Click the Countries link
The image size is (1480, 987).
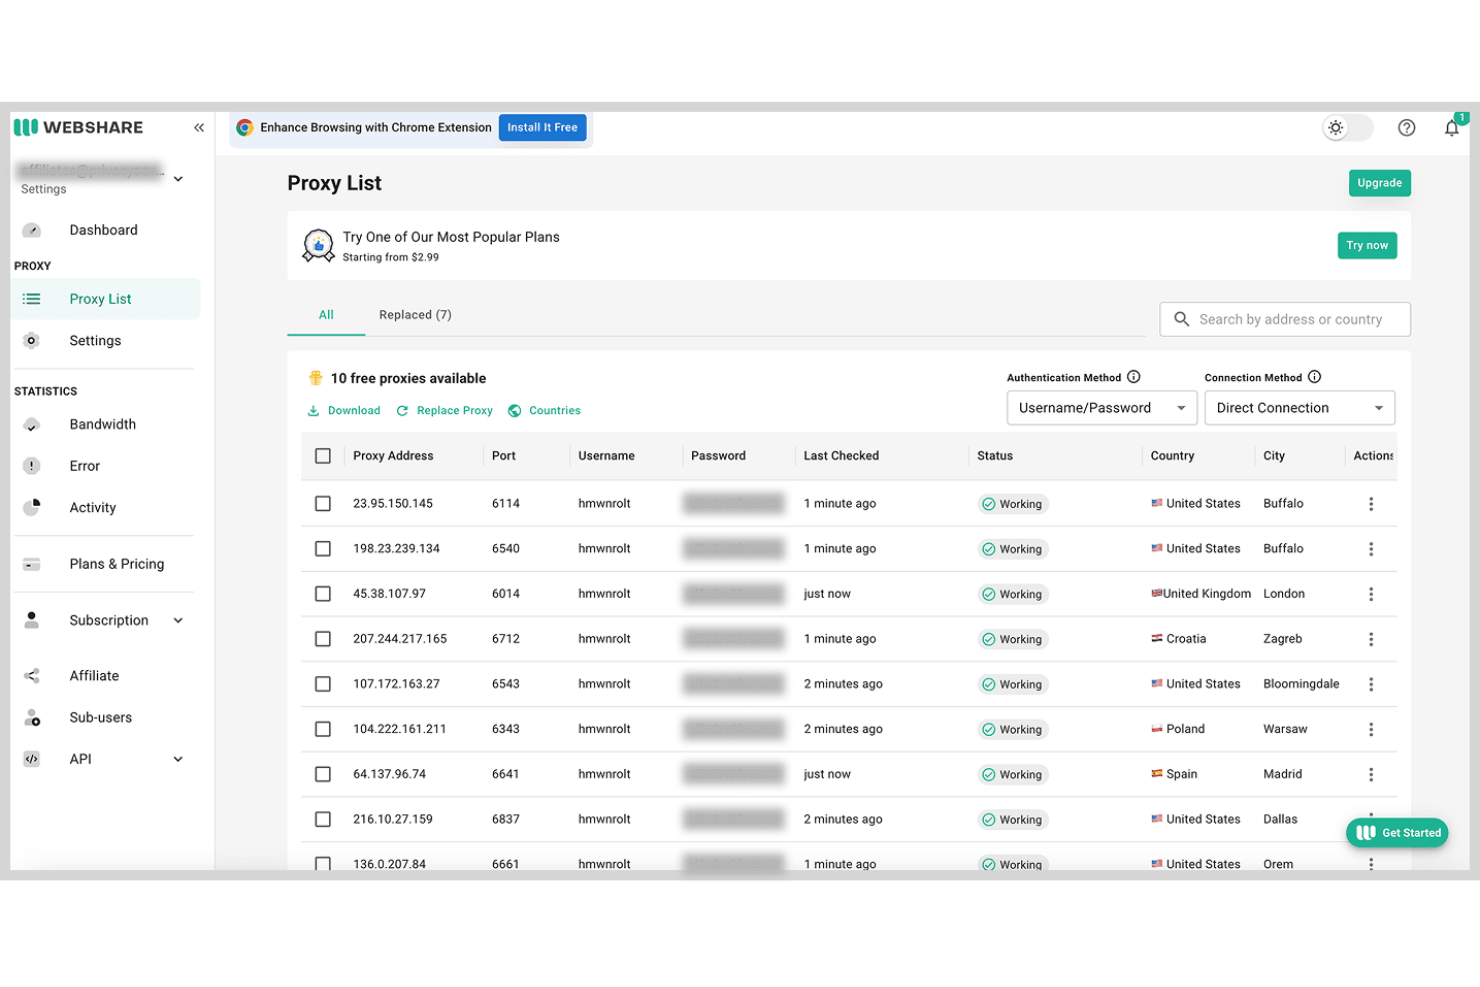544,411
